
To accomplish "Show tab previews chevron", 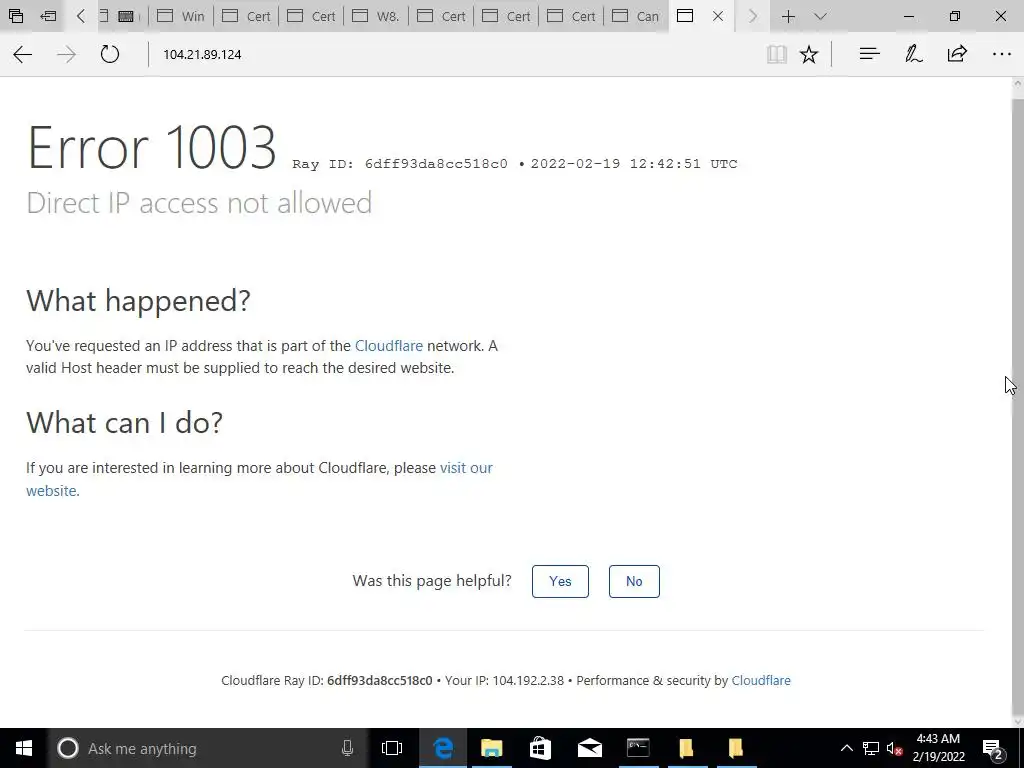I will point(821,16).
